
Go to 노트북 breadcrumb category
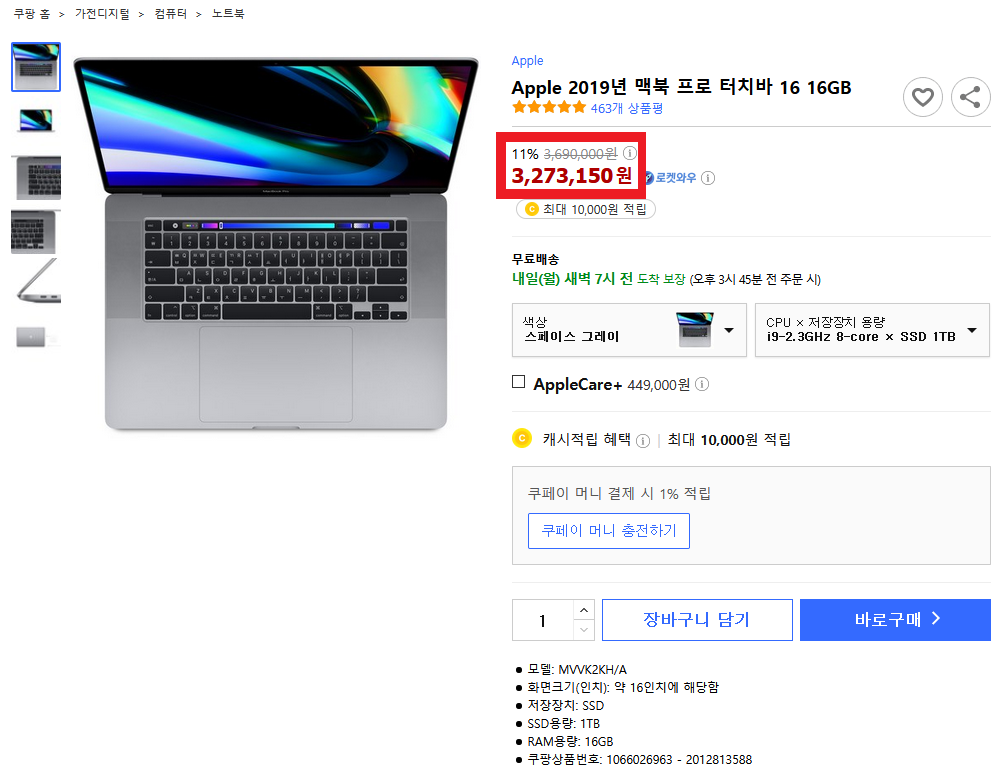click(x=227, y=13)
